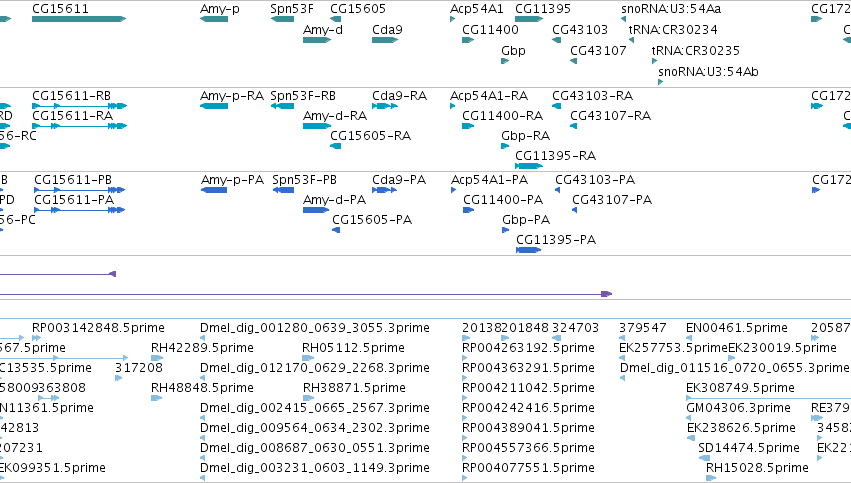This screenshot has height=483, width=851.
Task: Click the Cda9-RA transcript label
Action: pos(399,96)
